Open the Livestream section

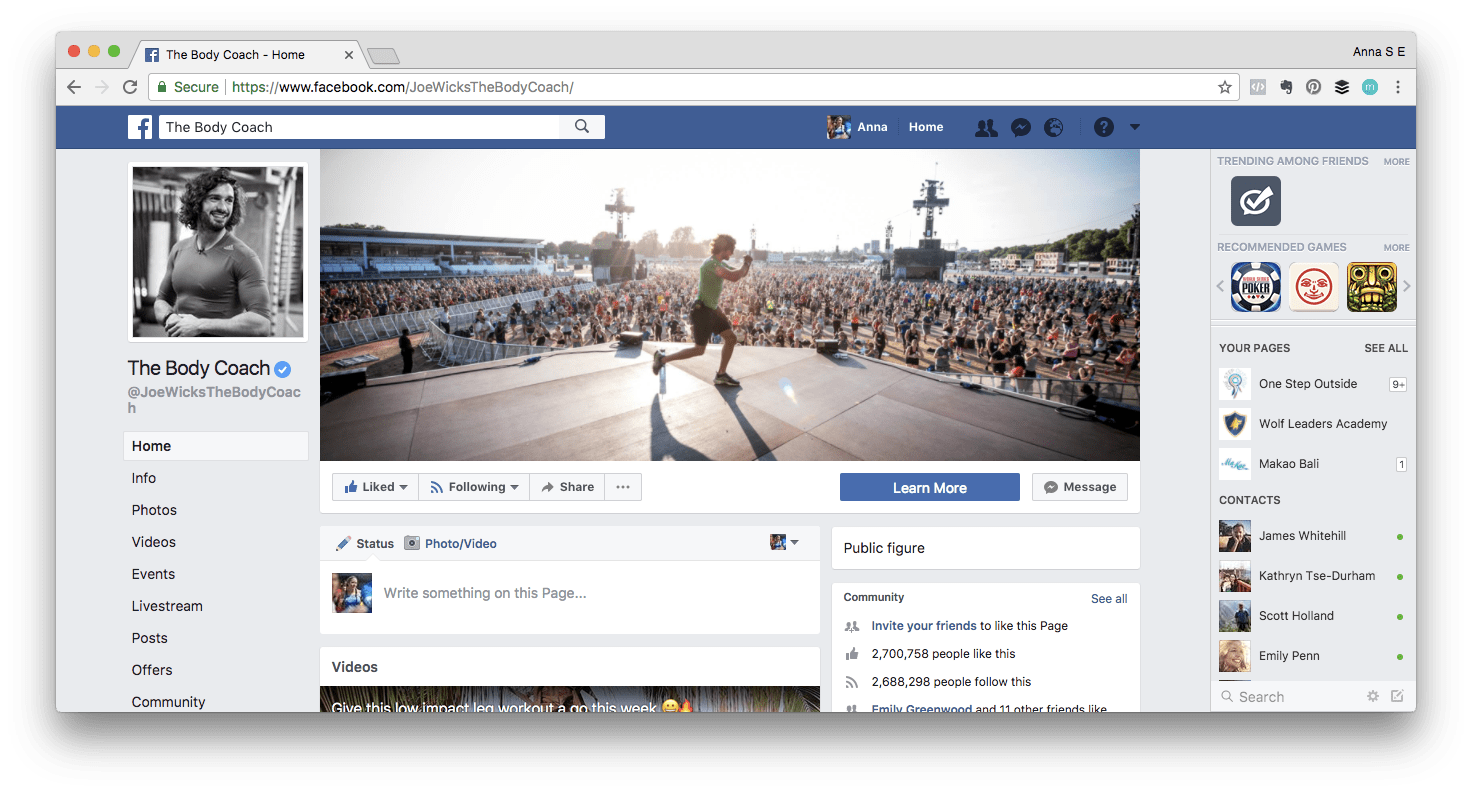[167, 606]
